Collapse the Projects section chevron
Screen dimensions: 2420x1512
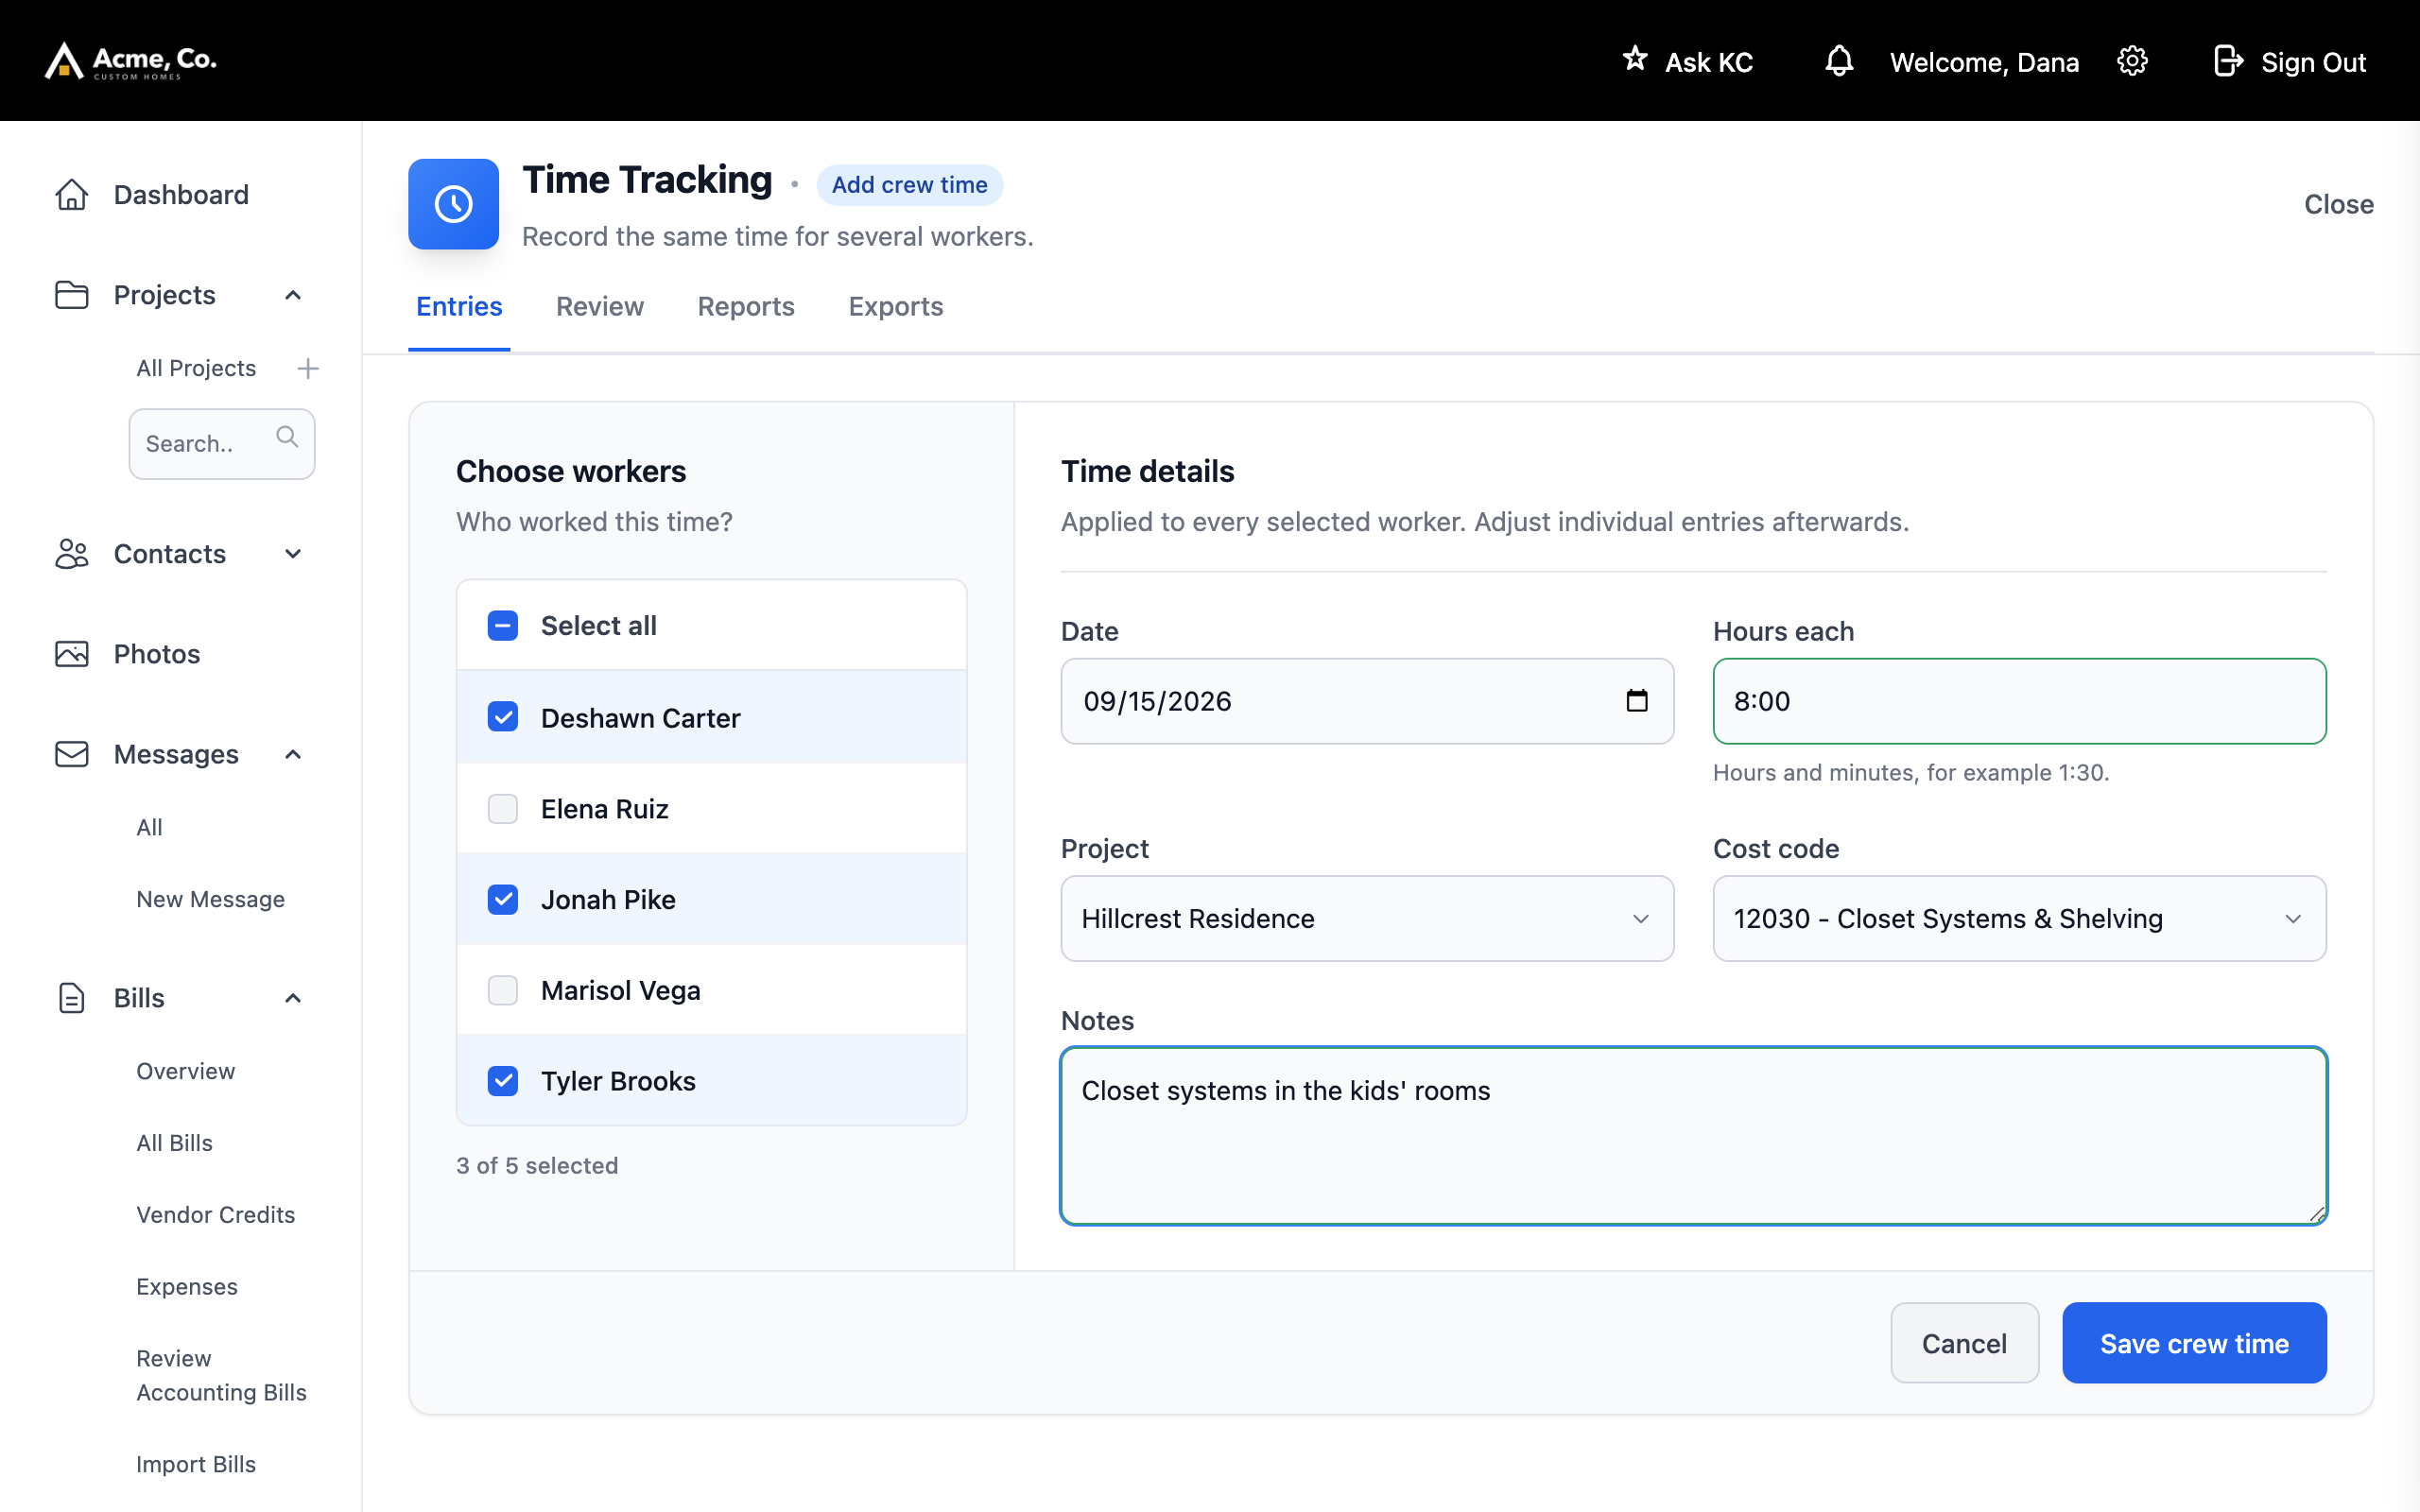tap(293, 295)
